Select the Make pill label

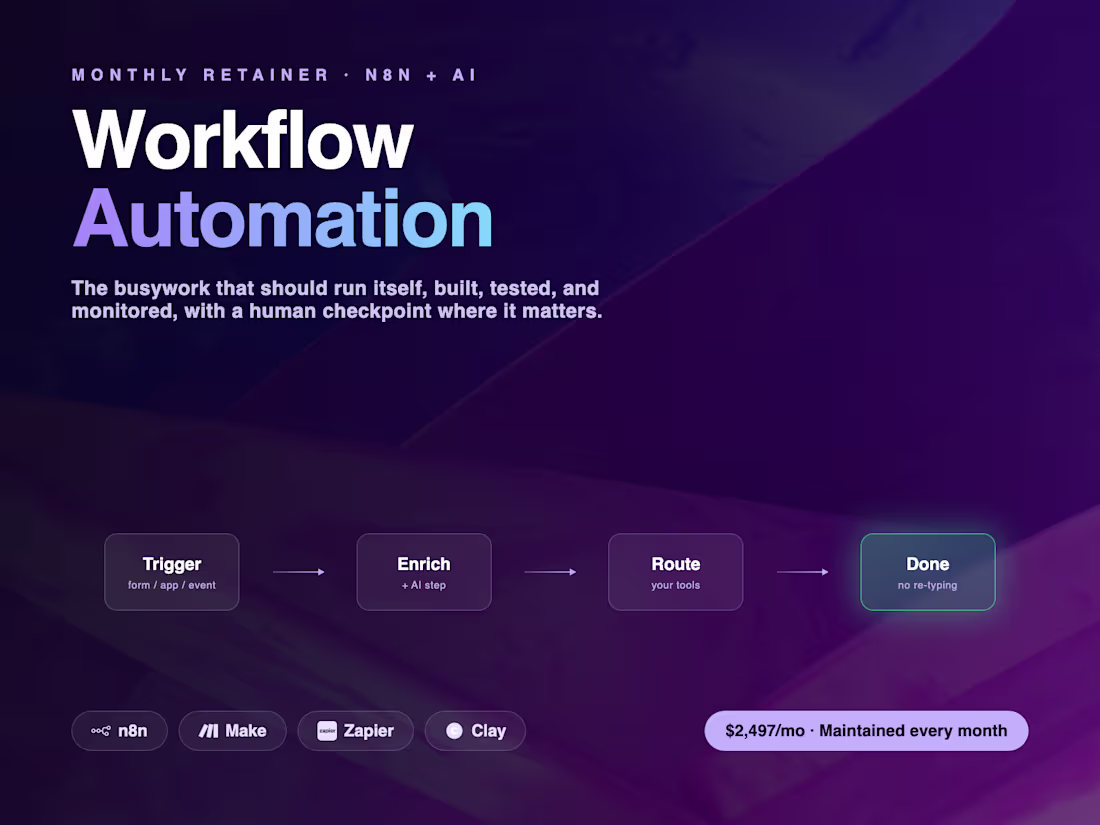tap(246, 731)
